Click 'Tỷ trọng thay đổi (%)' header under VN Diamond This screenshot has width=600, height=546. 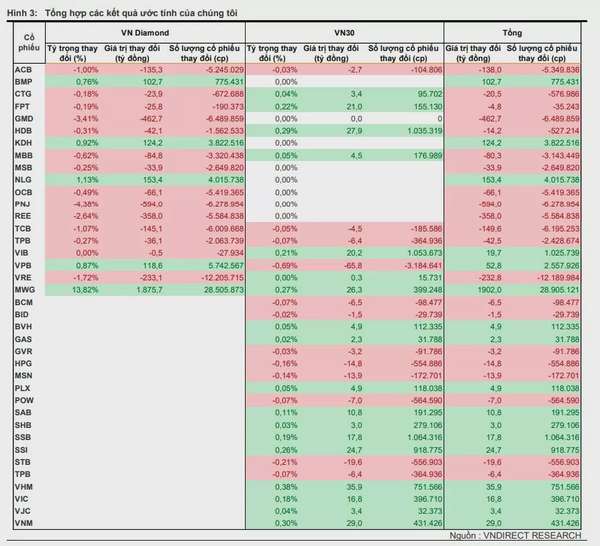click(x=72, y=53)
